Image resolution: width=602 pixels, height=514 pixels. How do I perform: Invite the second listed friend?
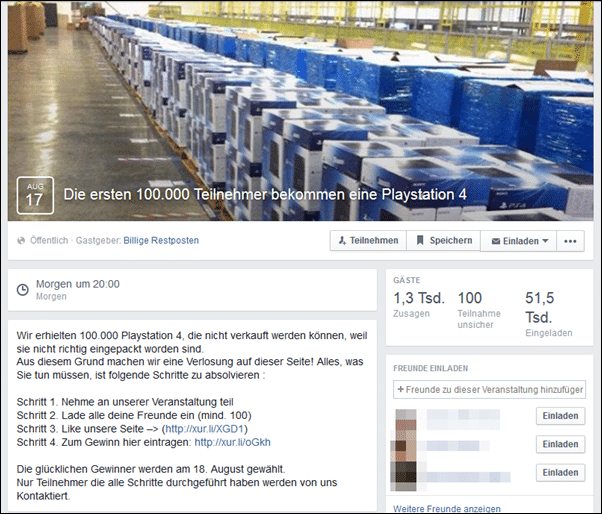click(561, 444)
